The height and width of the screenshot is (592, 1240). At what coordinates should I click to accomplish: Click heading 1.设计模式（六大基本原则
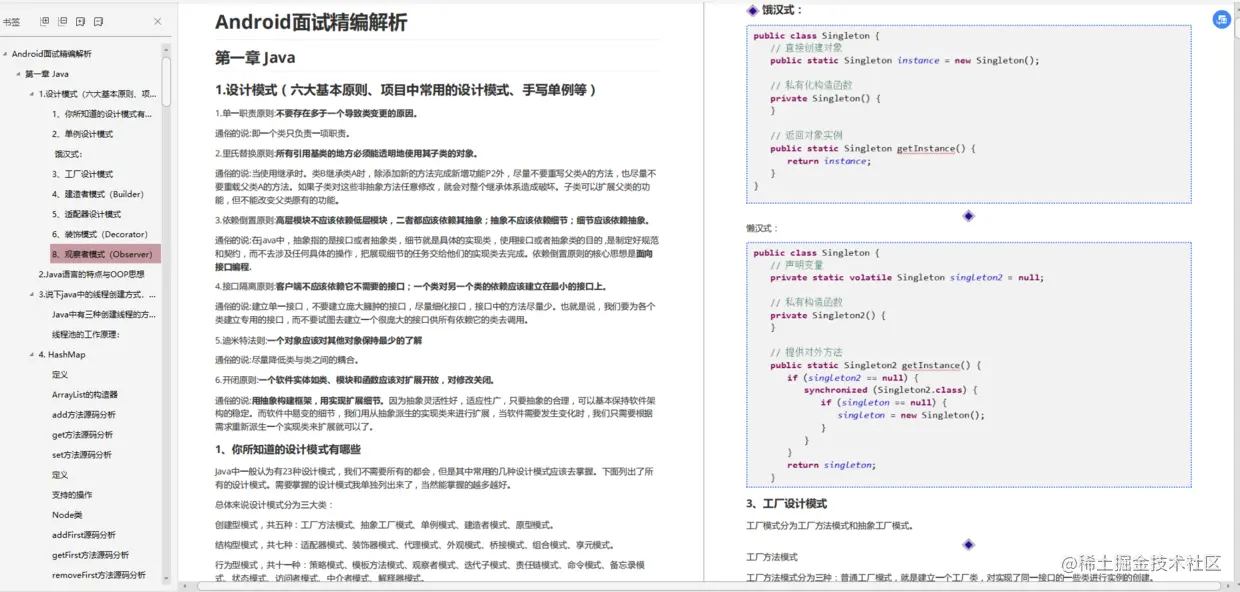[407, 90]
